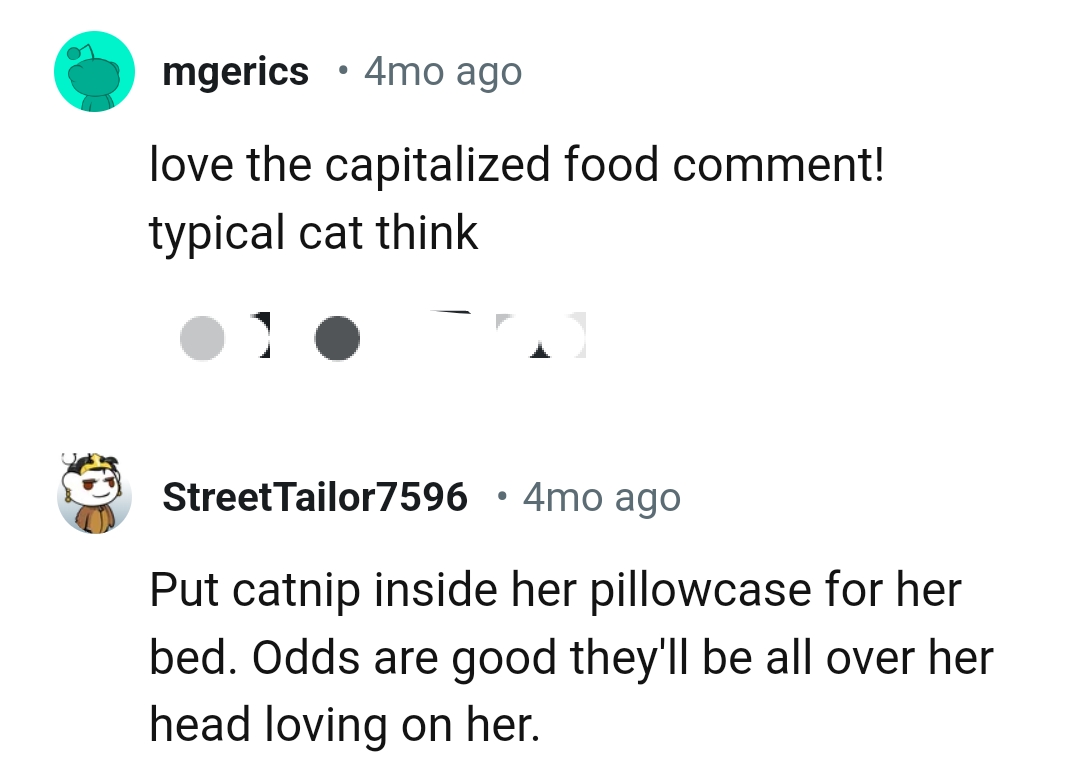Screen dimensions: 1079x781
Task: Visit the mgerics user profile
Action: coord(236,72)
